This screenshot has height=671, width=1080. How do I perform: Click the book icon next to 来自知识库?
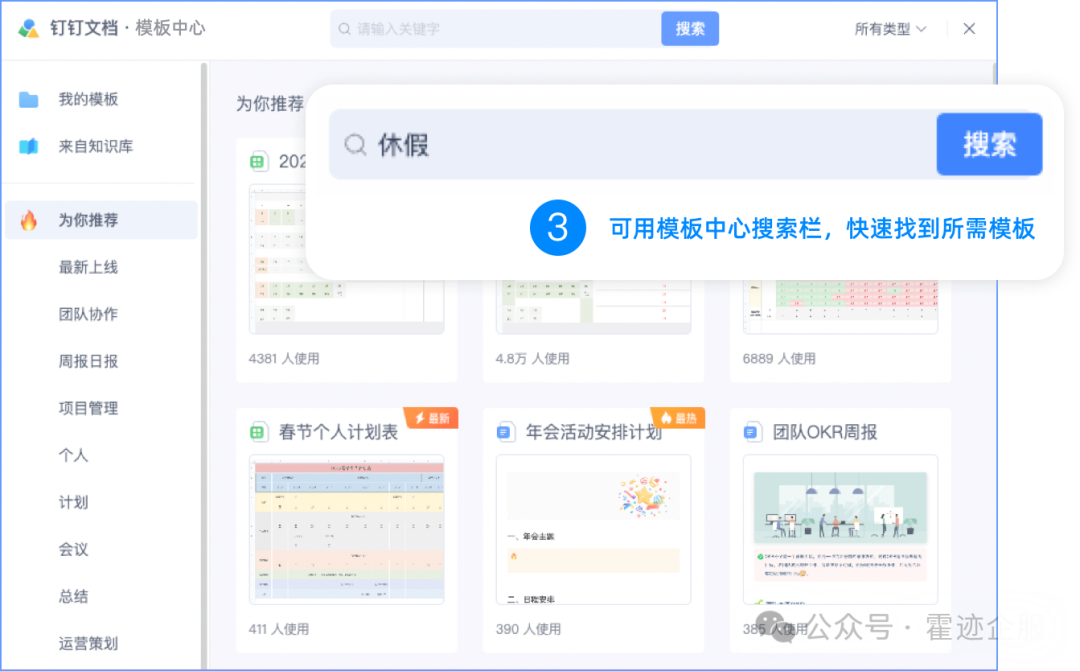pyautogui.click(x=29, y=146)
